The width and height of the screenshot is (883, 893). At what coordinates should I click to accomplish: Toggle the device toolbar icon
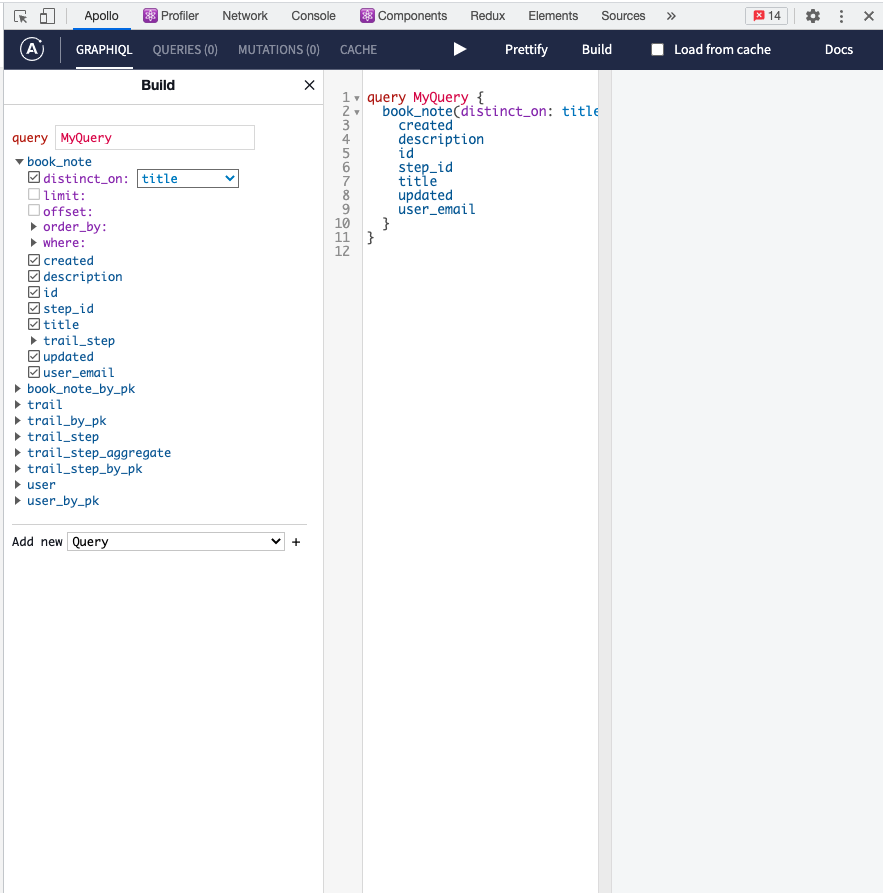click(x=47, y=16)
